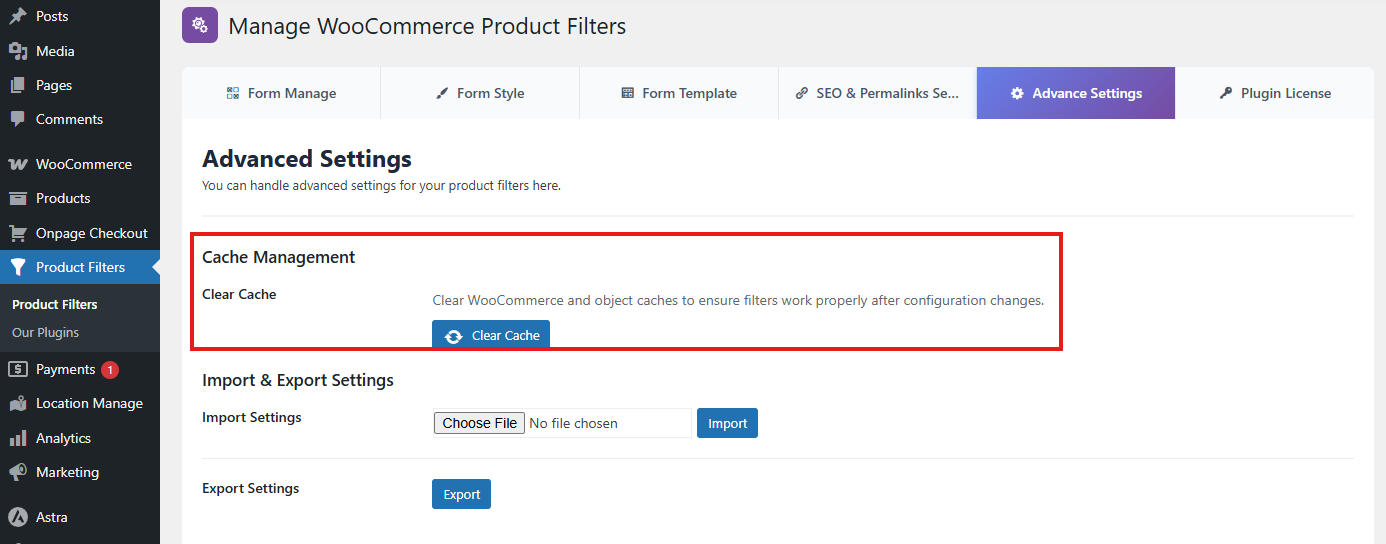This screenshot has width=1386, height=544.
Task: Click the refresh icon on Clear Cache button
Action: click(x=453, y=336)
